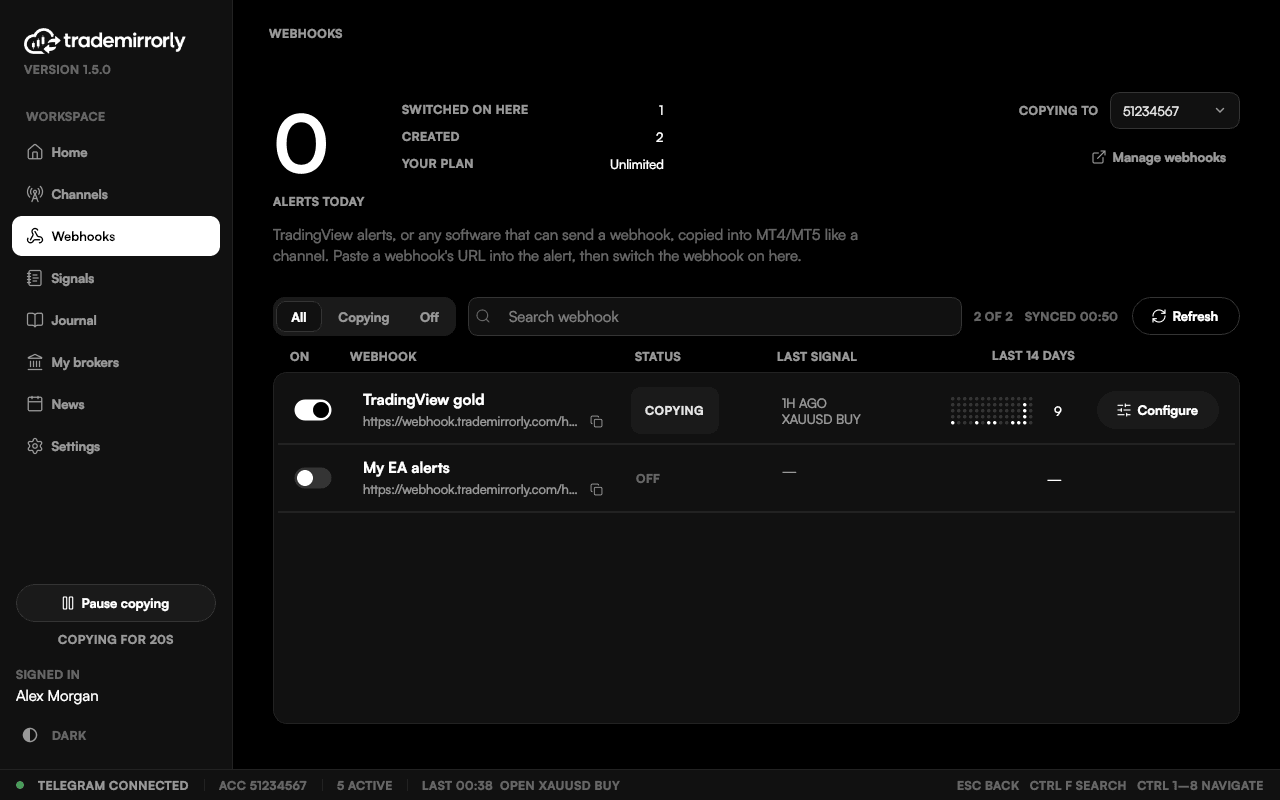This screenshot has height=800, width=1280.
Task: Open the Copying to account dropdown 51234567
Action: [x=1175, y=111]
